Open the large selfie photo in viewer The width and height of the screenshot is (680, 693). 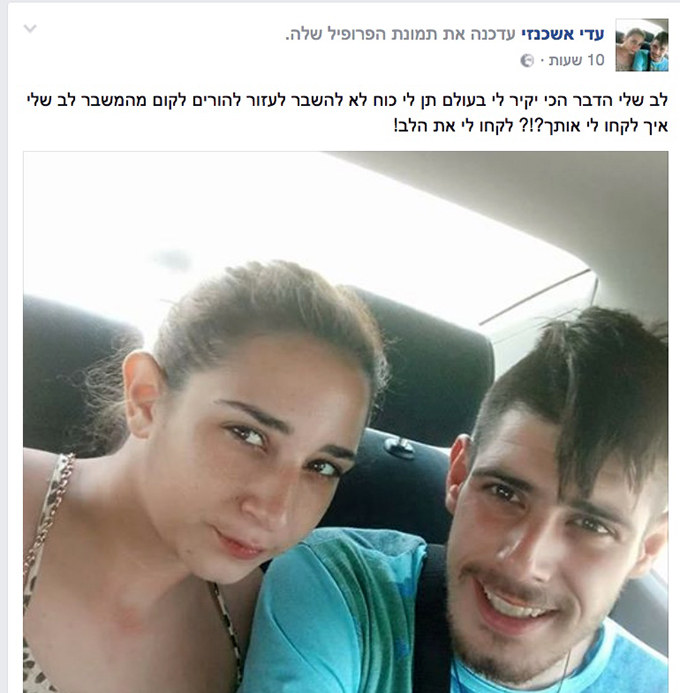coord(346,422)
